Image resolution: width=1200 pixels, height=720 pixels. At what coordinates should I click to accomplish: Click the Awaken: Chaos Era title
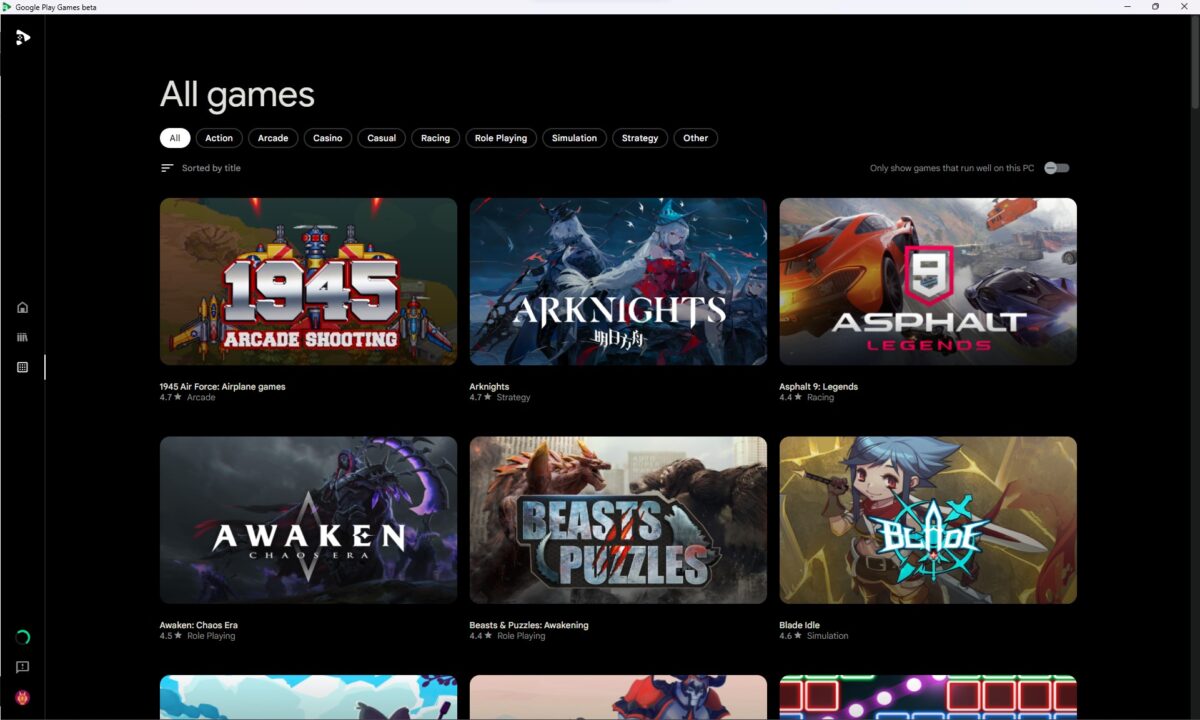pyautogui.click(x=198, y=625)
